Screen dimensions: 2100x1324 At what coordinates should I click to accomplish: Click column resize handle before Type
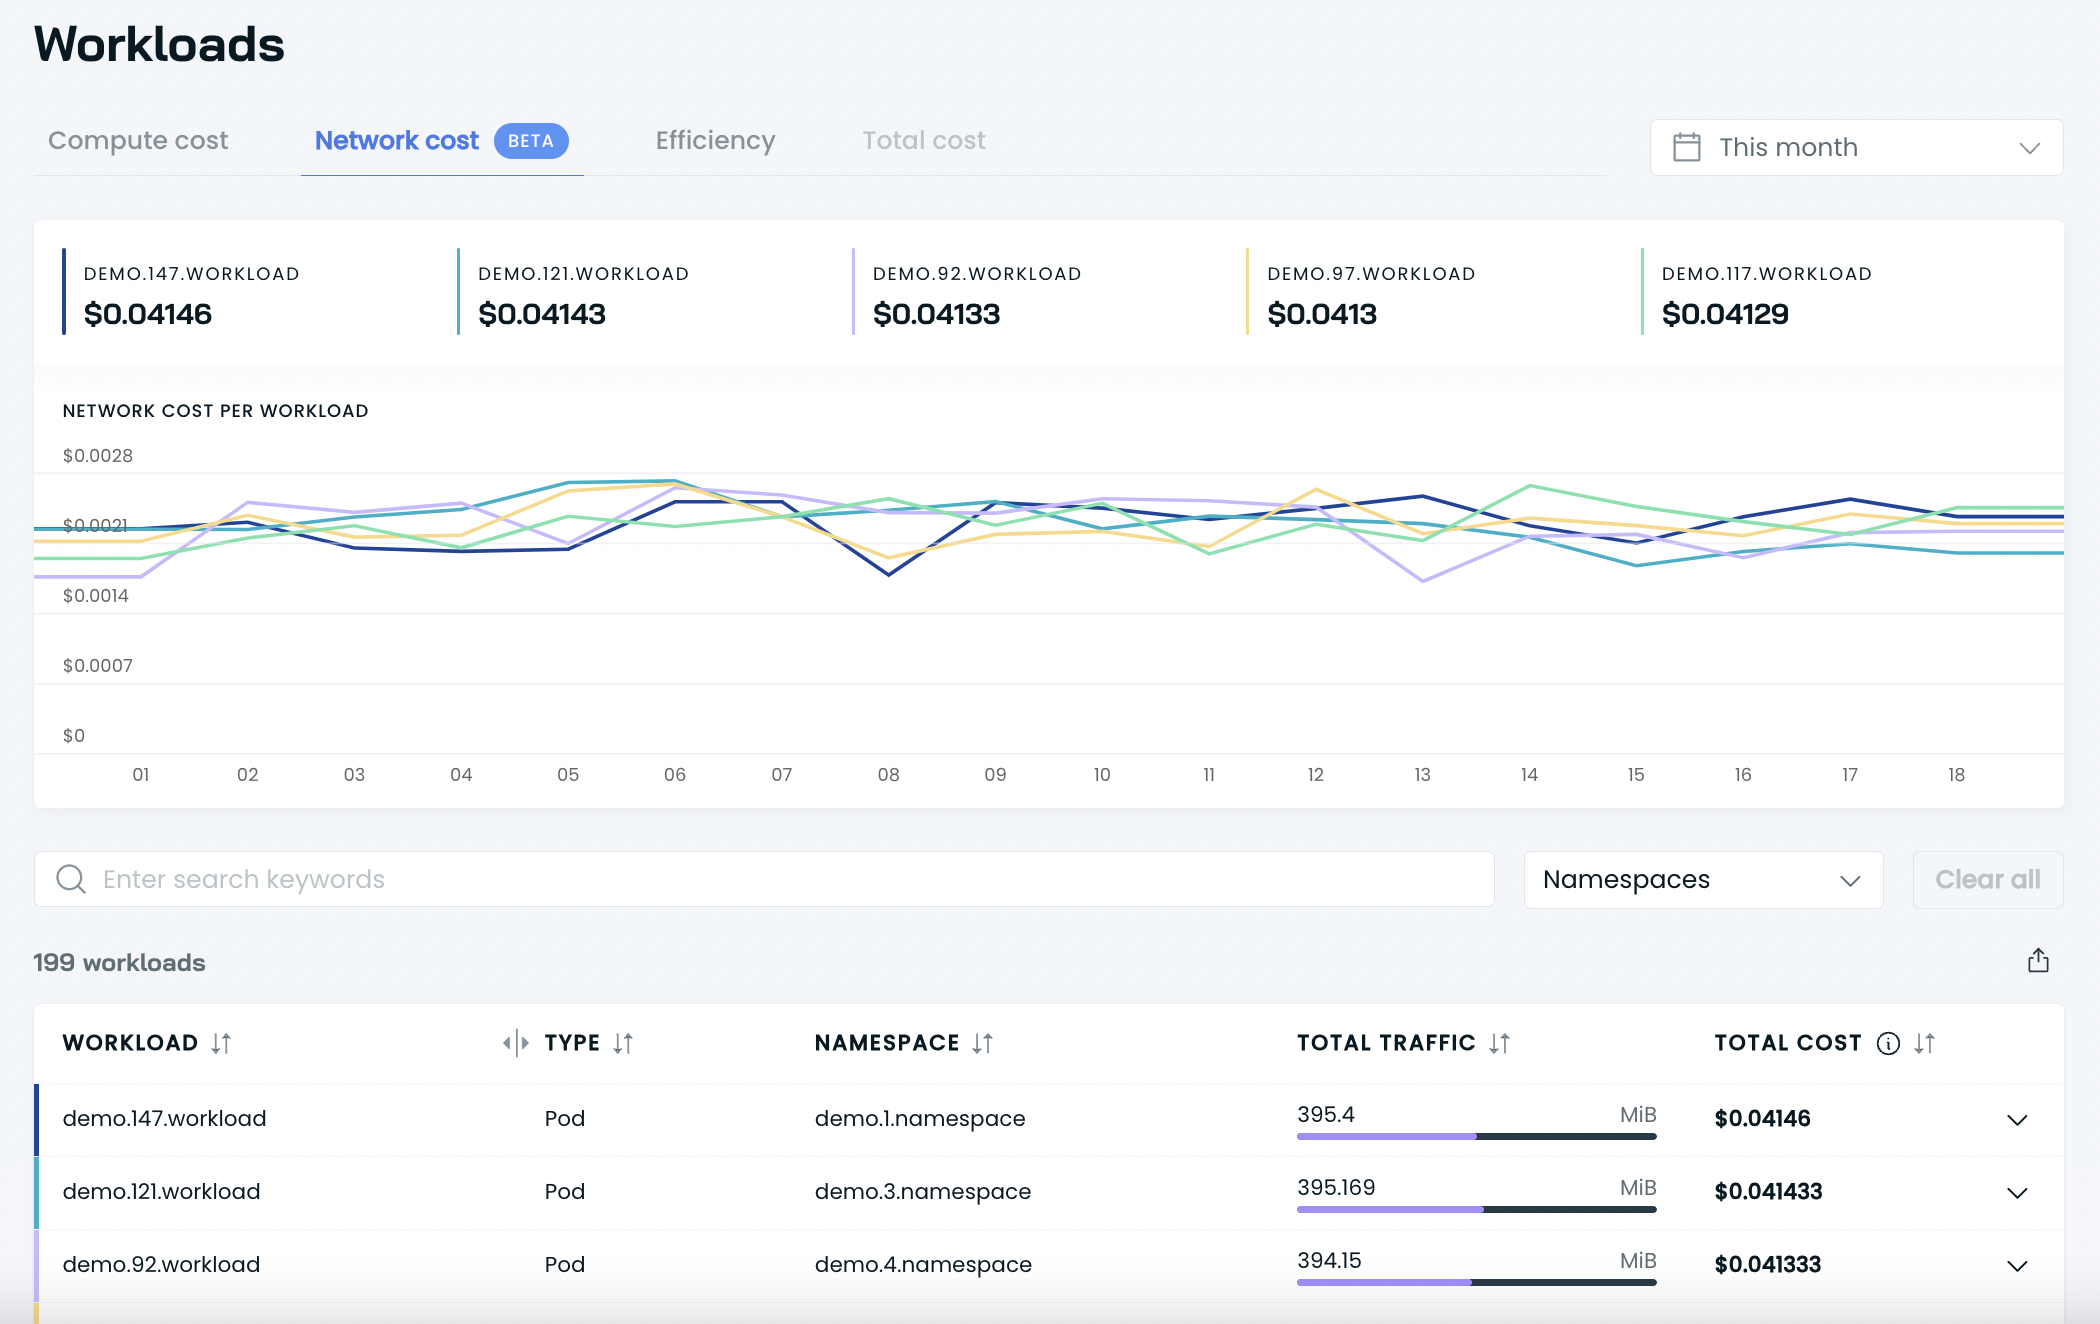pyautogui.click(x=516, y=1043)
